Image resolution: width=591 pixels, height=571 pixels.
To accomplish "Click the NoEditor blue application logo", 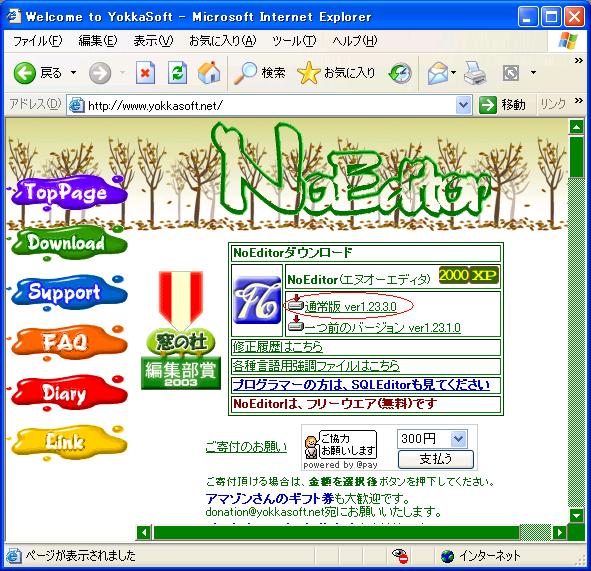I will [257, 300].
